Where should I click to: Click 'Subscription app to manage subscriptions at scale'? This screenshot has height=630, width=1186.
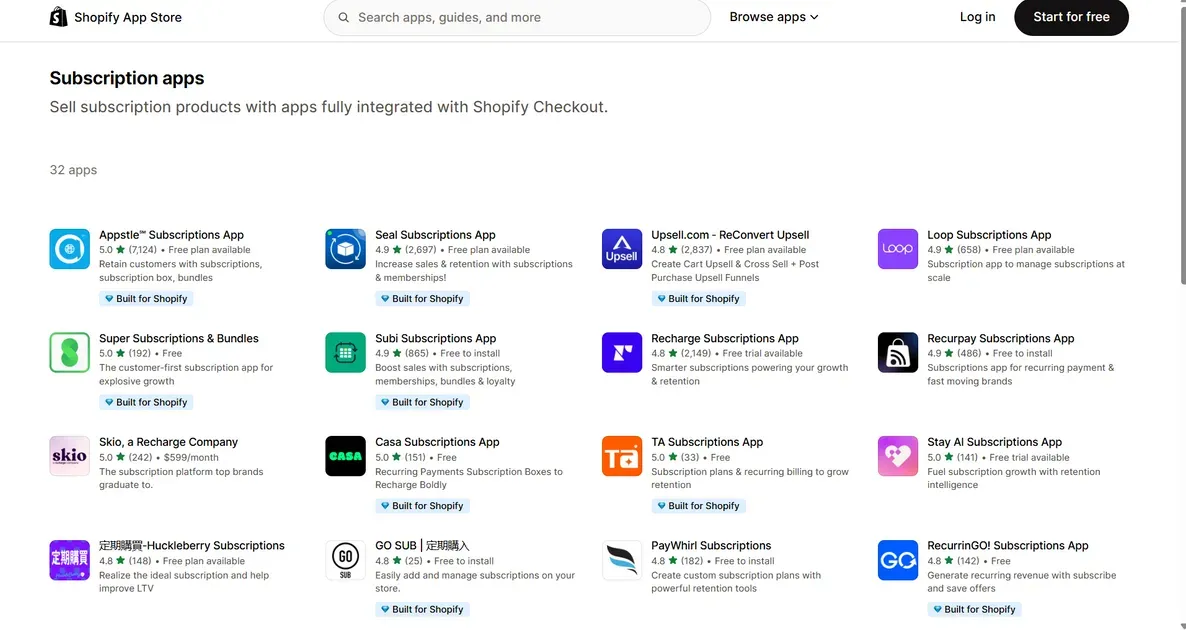click(1026, 271)
